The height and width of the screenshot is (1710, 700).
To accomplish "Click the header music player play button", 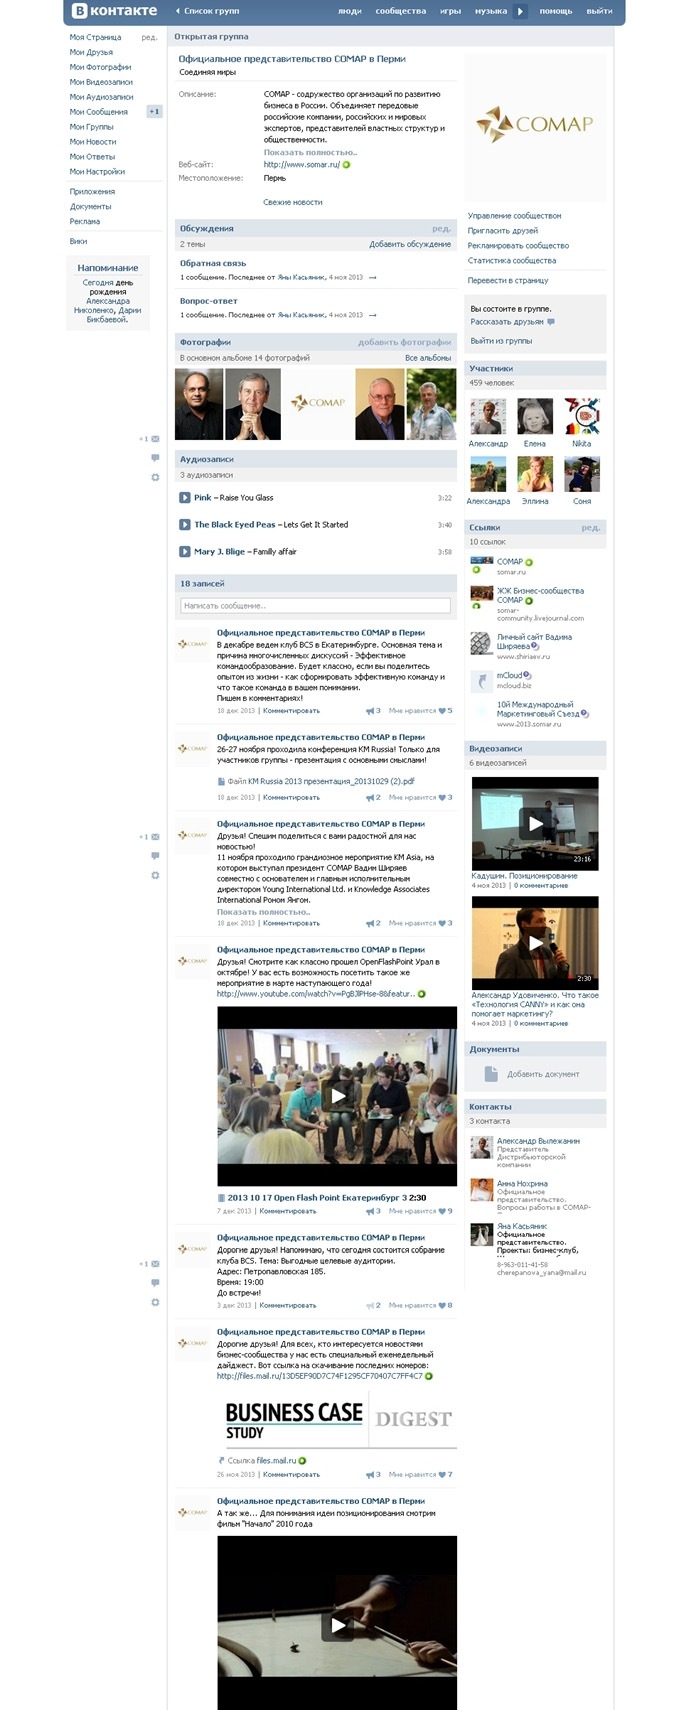I will pyautogui.click(x=520, y=11).
